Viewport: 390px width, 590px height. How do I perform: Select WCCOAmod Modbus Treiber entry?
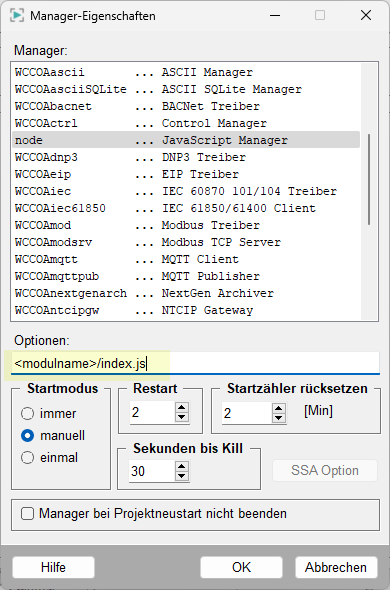click(x=186, y=225)
